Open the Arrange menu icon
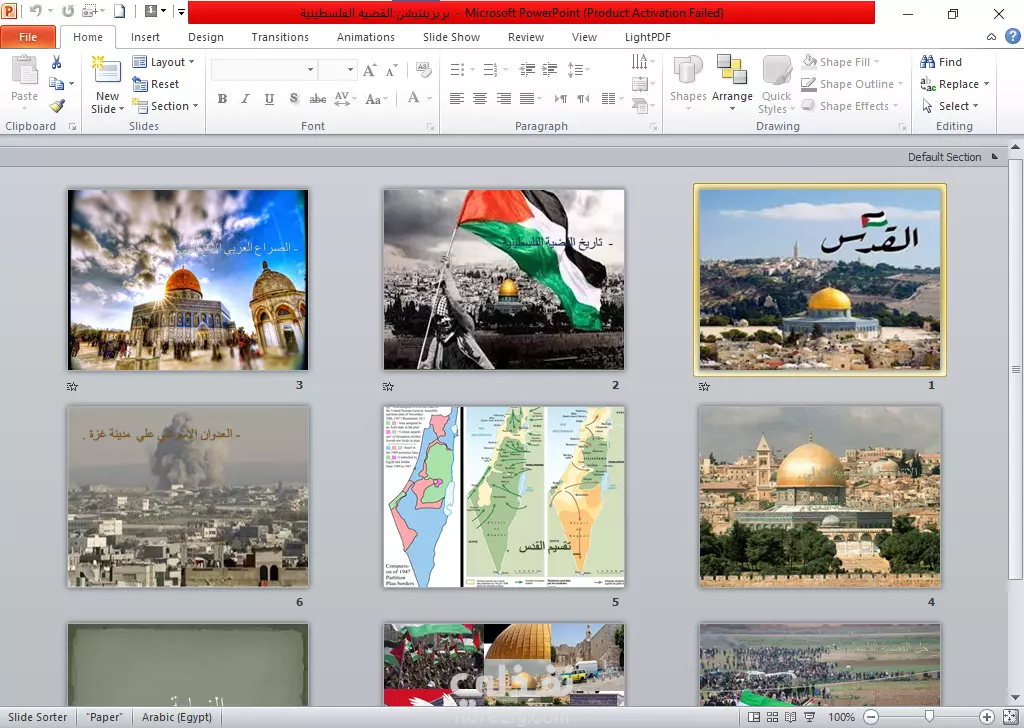Screen dimensions: 1024x728 tap(732, 70)
